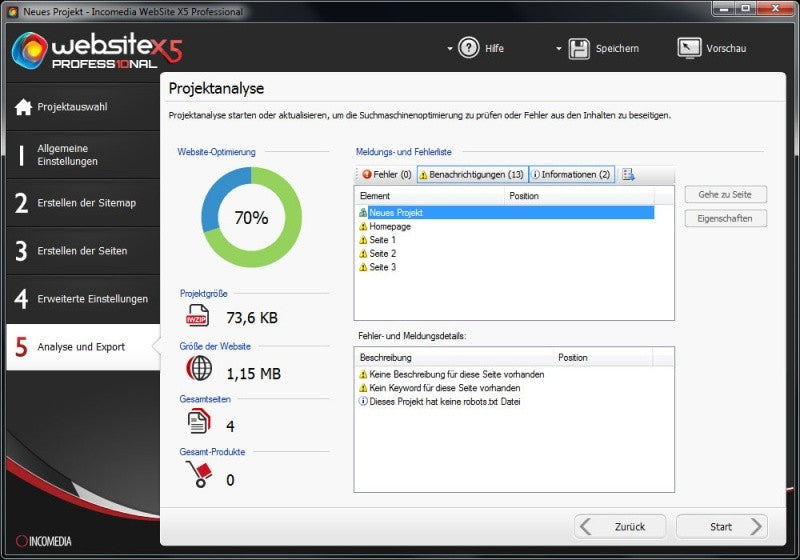800x560 pixels.
Task: Click the warning icon next to Seite 3
Action: [x=363, y=267]
